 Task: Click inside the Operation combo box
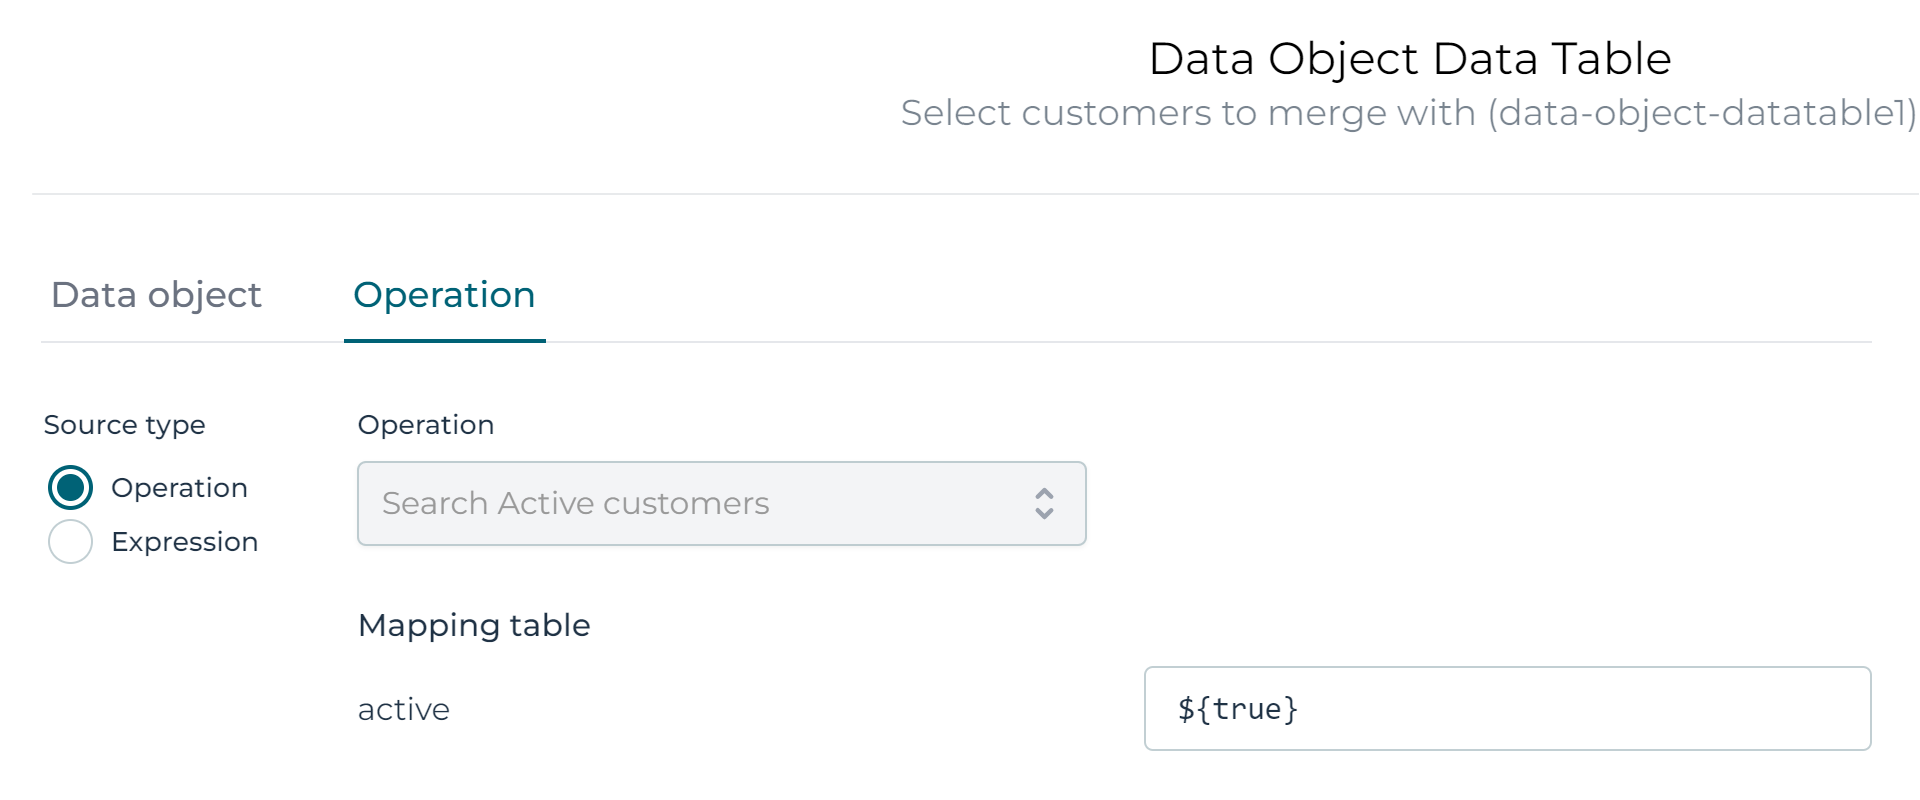[x=700, y=504]
